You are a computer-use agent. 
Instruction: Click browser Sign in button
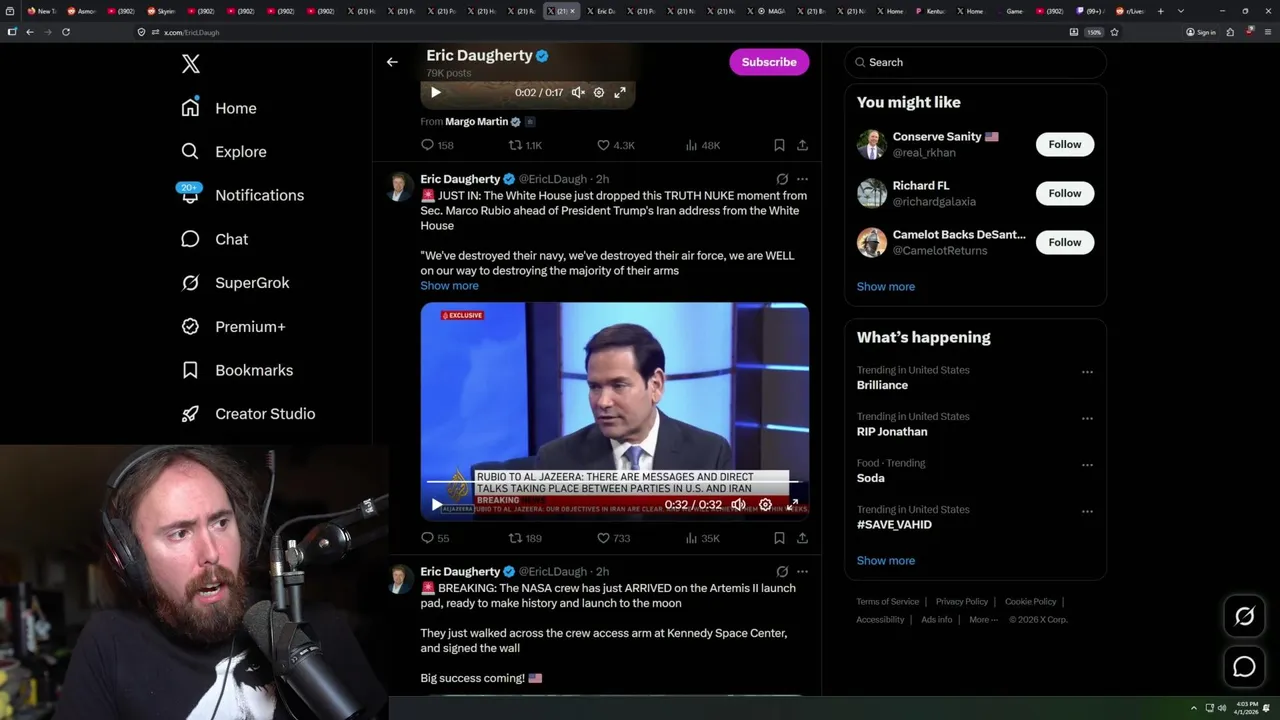pyautogui.click(x=1201, y=32)
